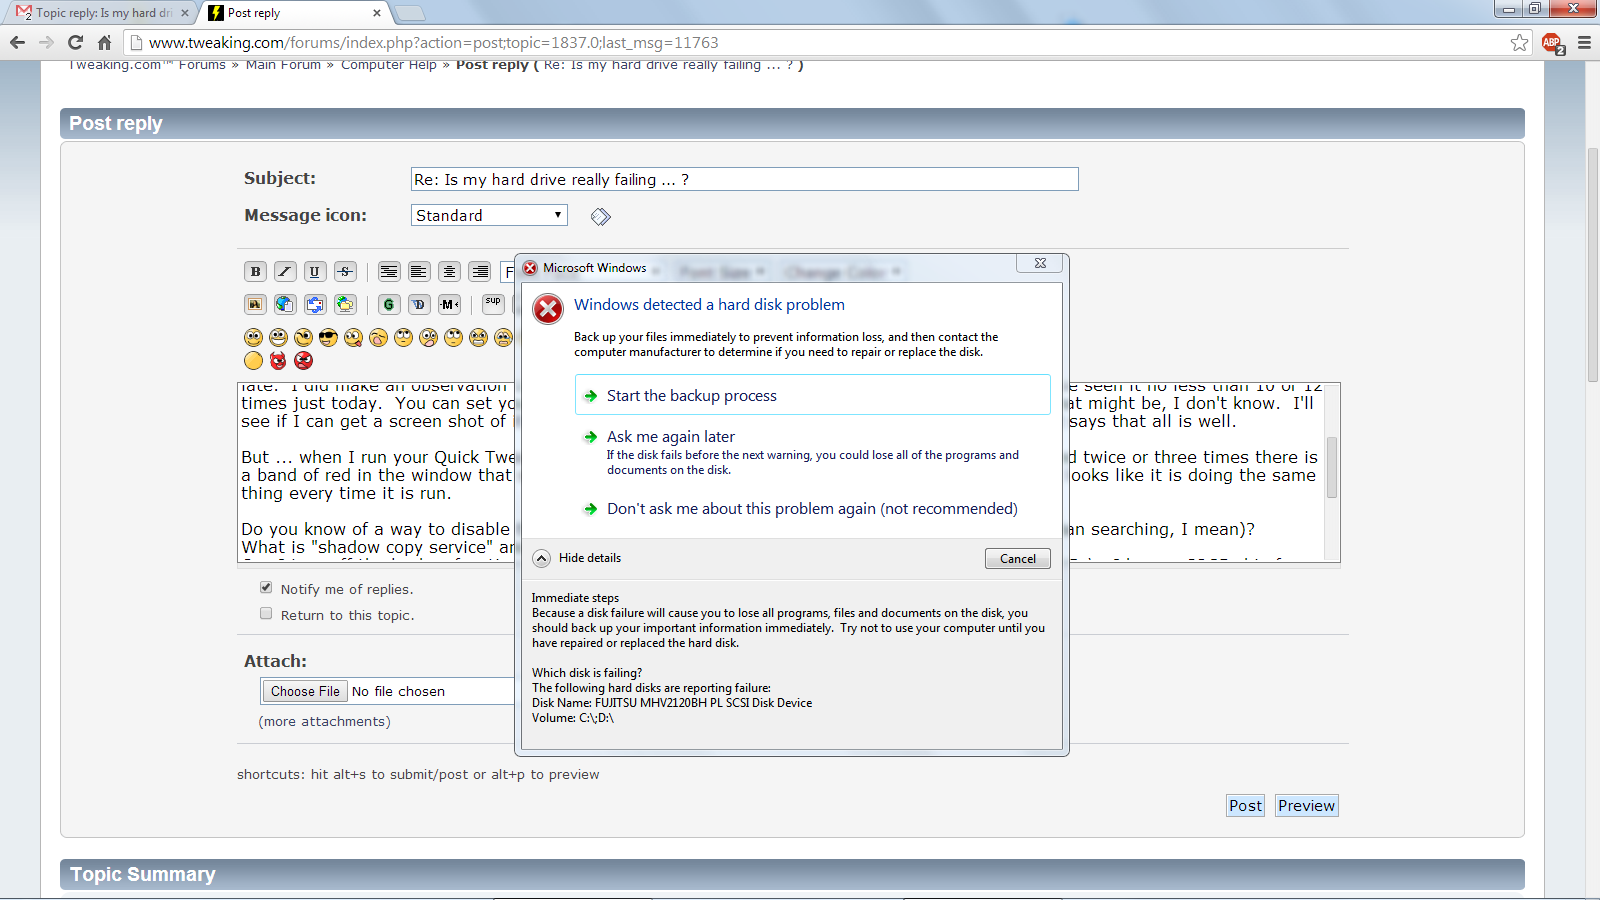Open the AdBlock Plus extension icon
This screenshot has width=1600, height=900.
(x=1551, y=43)
